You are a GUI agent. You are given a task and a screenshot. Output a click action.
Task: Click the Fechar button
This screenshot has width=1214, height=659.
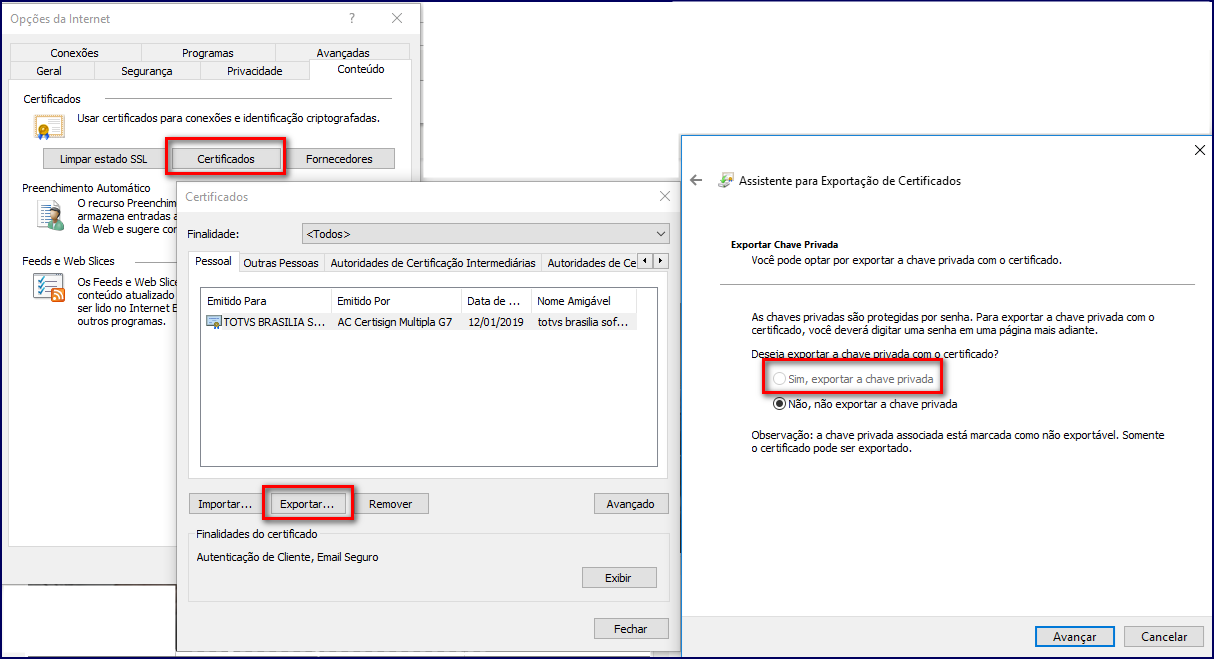[631, 629]
